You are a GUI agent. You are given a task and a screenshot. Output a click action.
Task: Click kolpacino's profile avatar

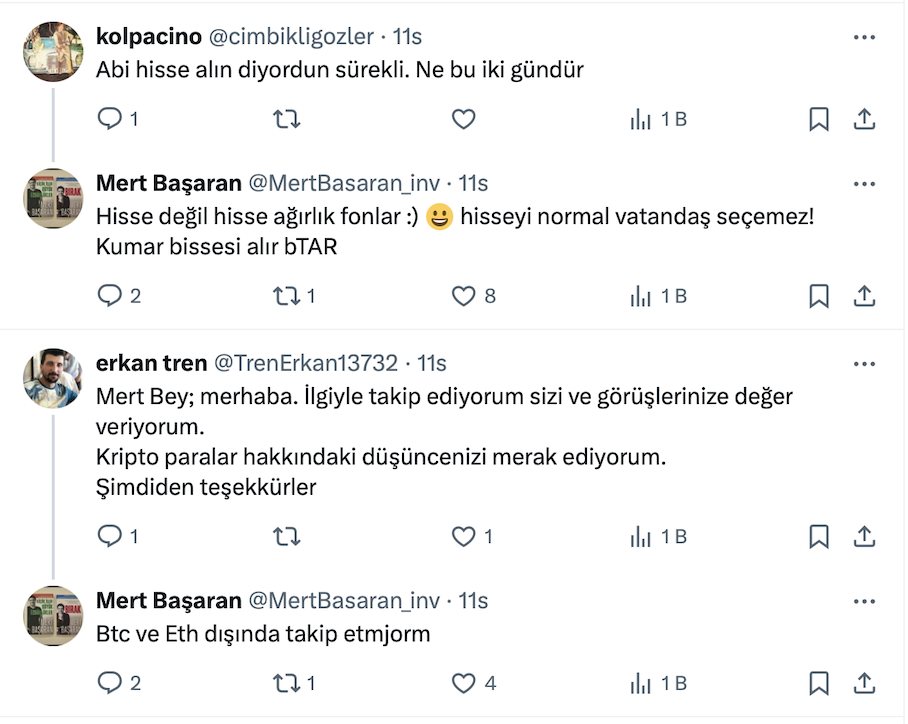pyautogui.click(x=52, y=51)
